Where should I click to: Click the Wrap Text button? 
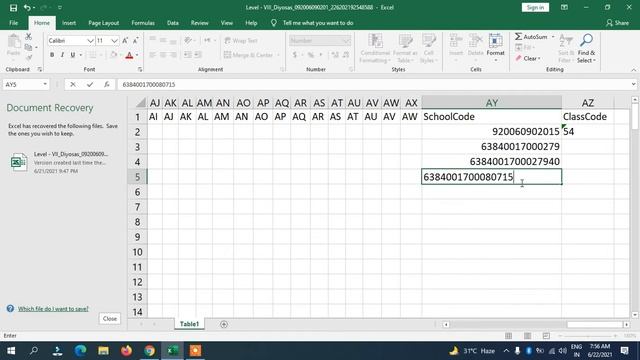[x=241, y=40]
